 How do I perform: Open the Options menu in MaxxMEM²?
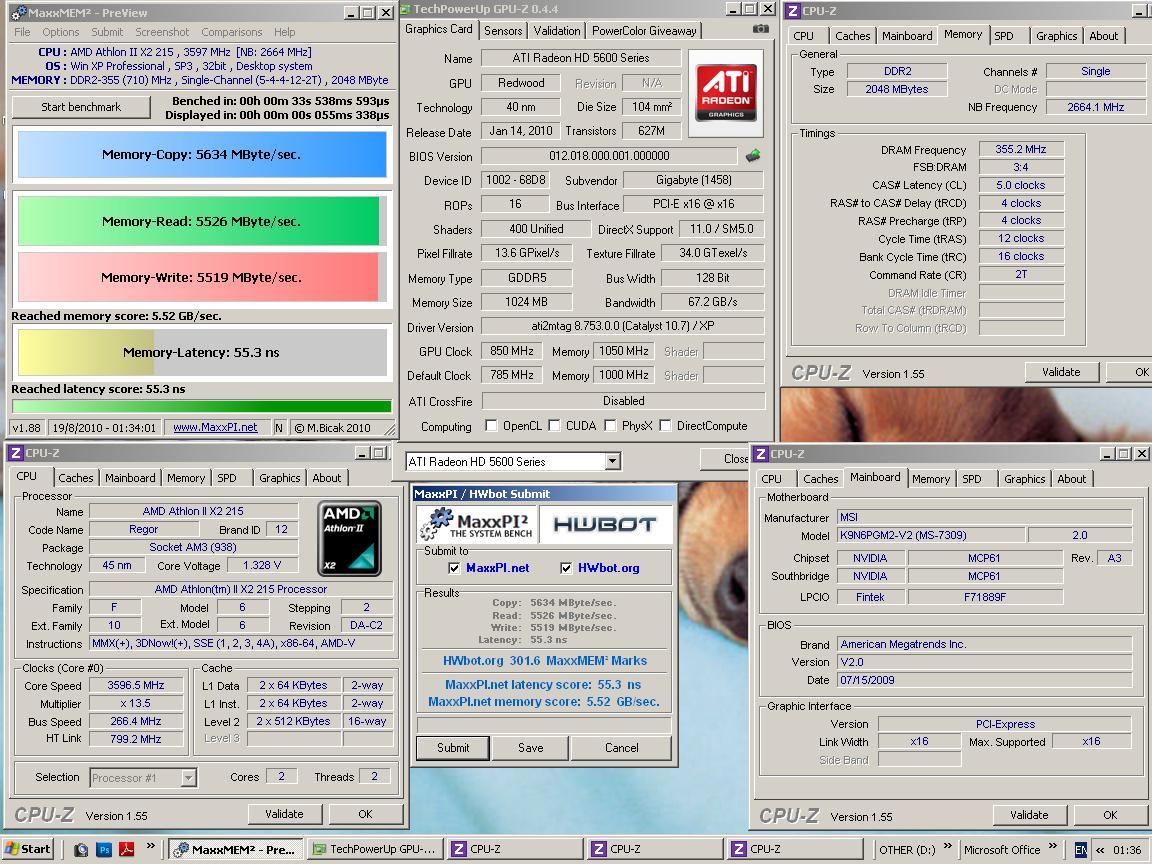(x=60, y=32)
